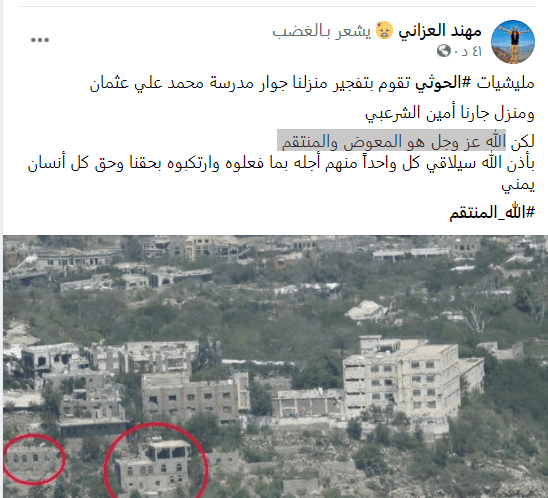
Task: Click the brown building with red columns
Action: click(x=190, y=397)
